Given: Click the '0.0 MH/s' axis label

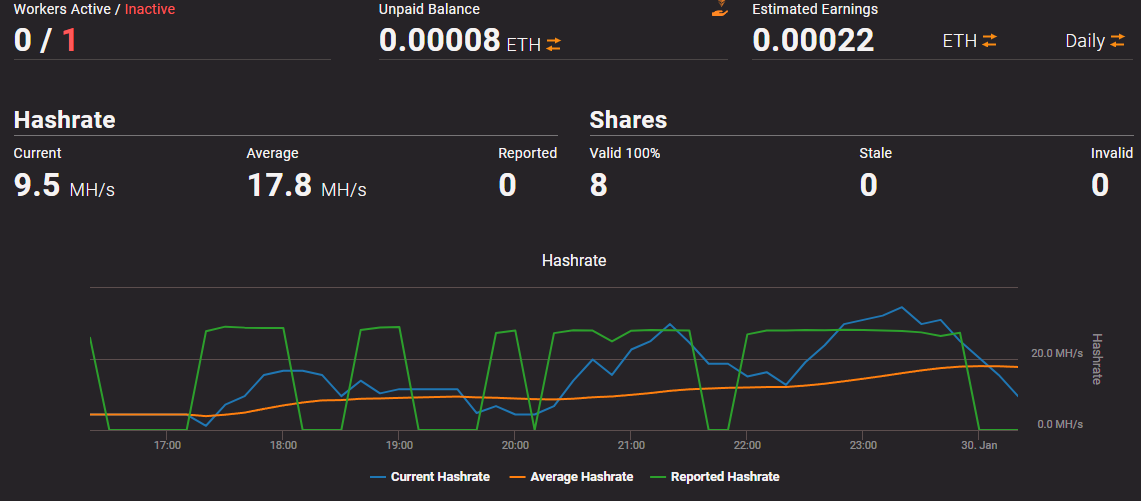Looking at the screenshot, I should click(x=1060, y=424).
